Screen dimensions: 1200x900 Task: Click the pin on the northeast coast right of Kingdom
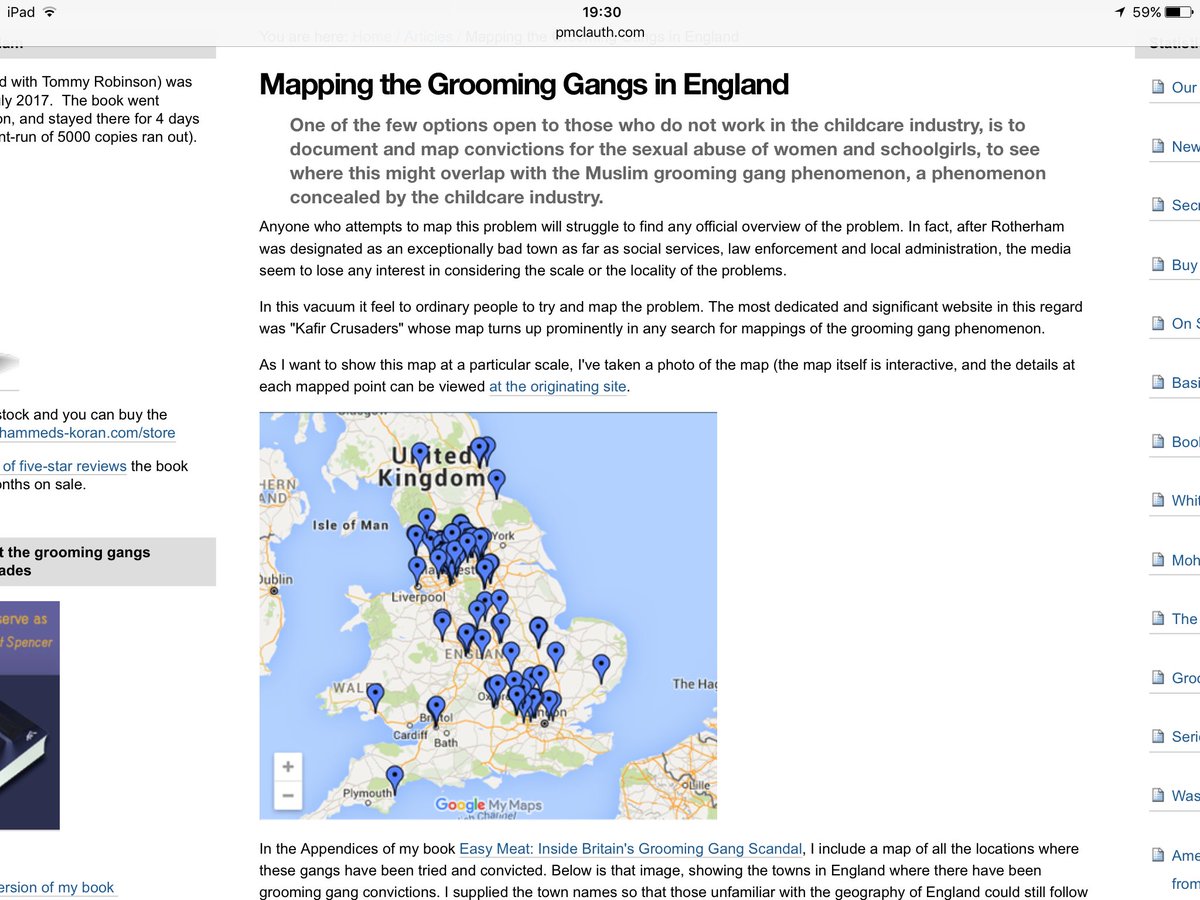pyautogui.click(x=498, y=483)
